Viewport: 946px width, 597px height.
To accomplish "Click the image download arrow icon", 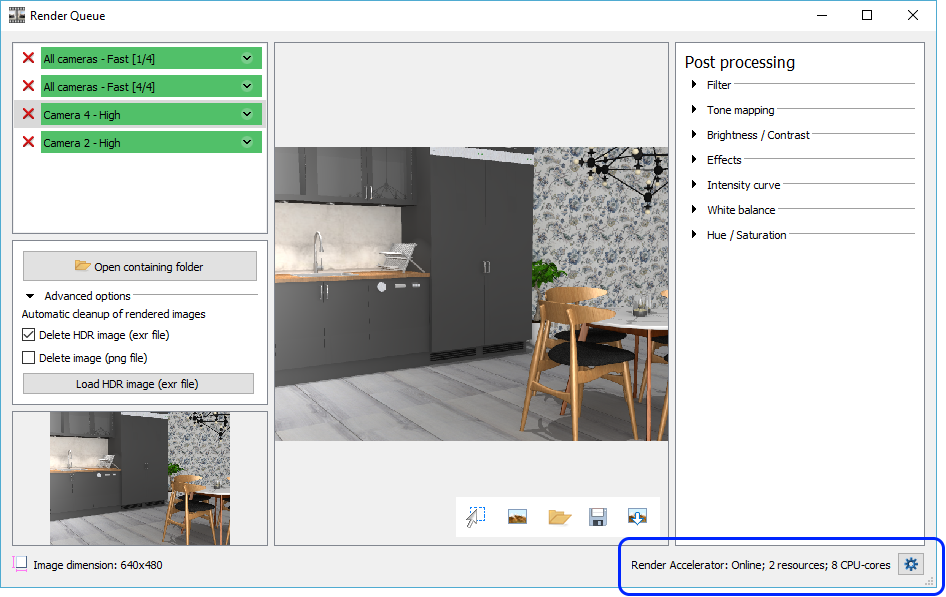I will tap(637, 517).
